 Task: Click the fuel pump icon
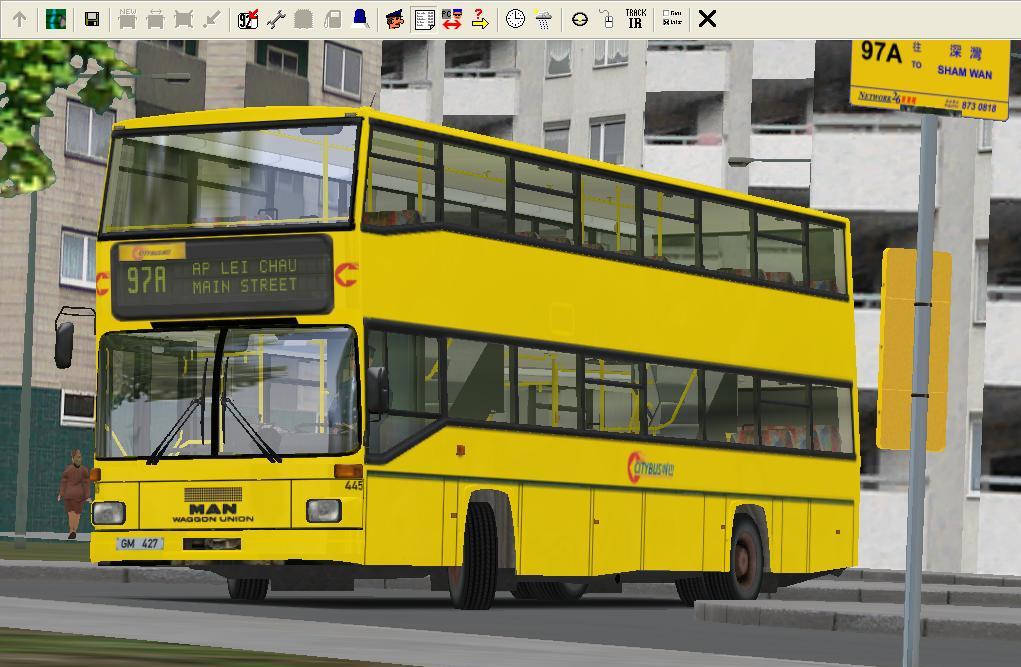(x=332, y=19)
